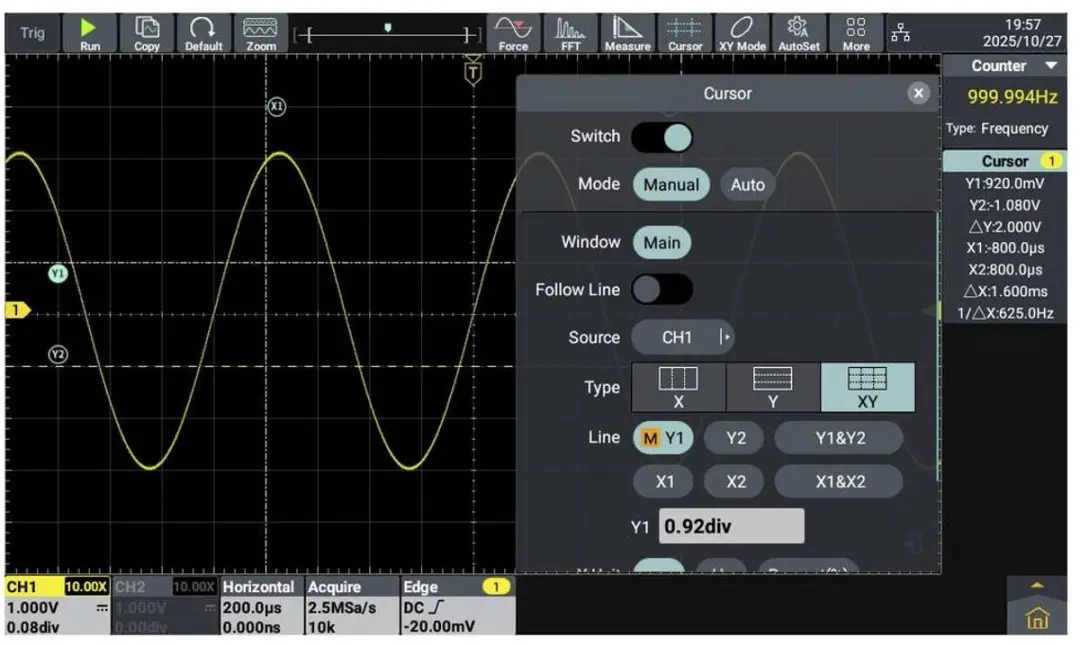Select the Y1&Y2 line pair

[x=840, y=438]
